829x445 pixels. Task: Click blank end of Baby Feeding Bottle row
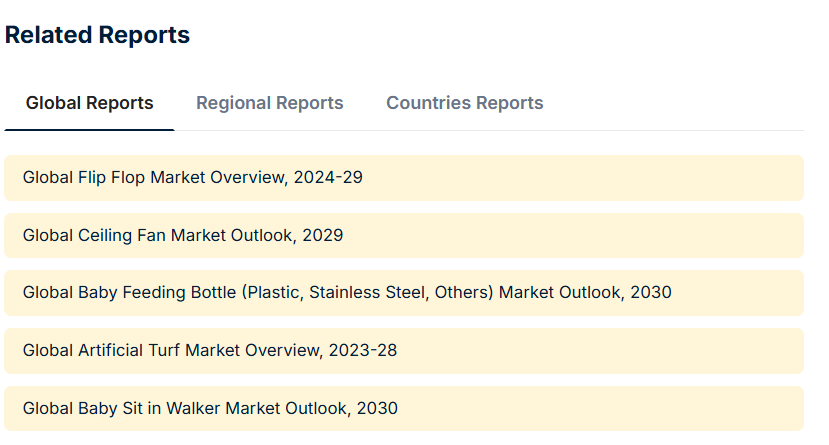pos(738,293)
